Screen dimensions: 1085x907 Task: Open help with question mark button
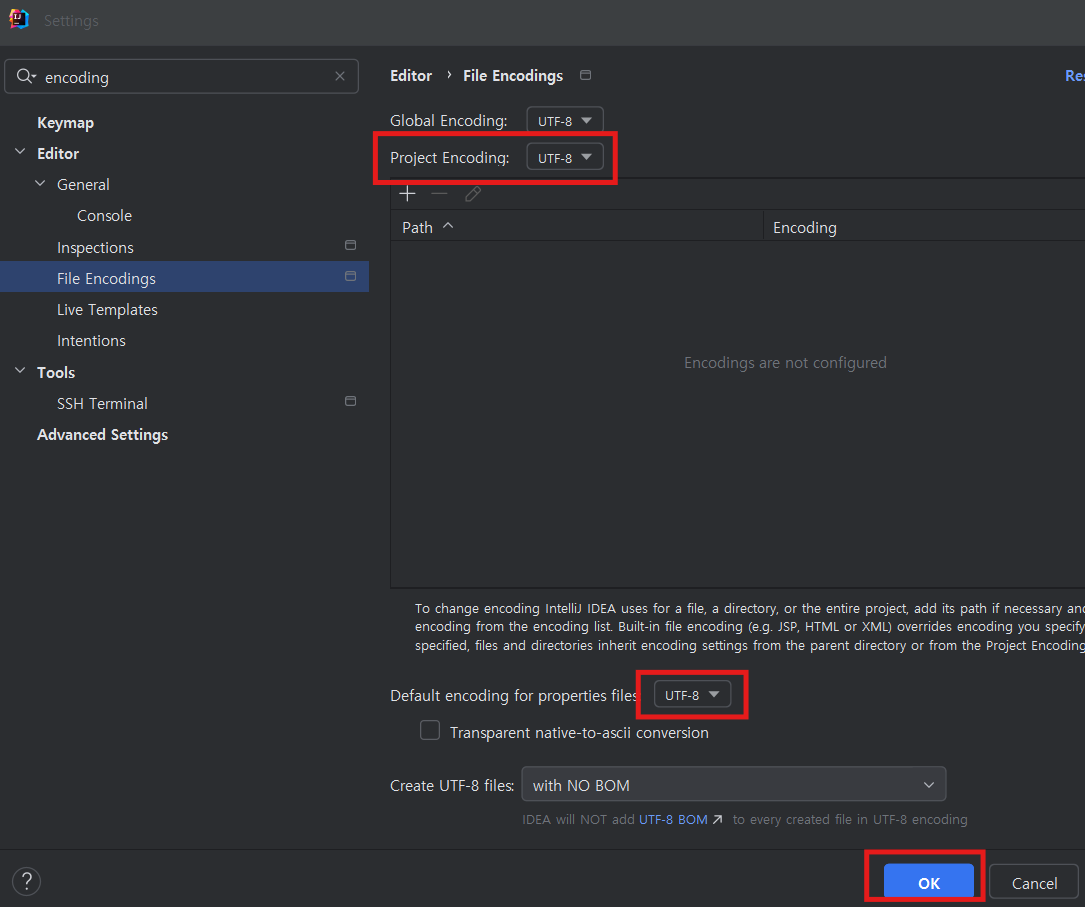tap(26, 881)
